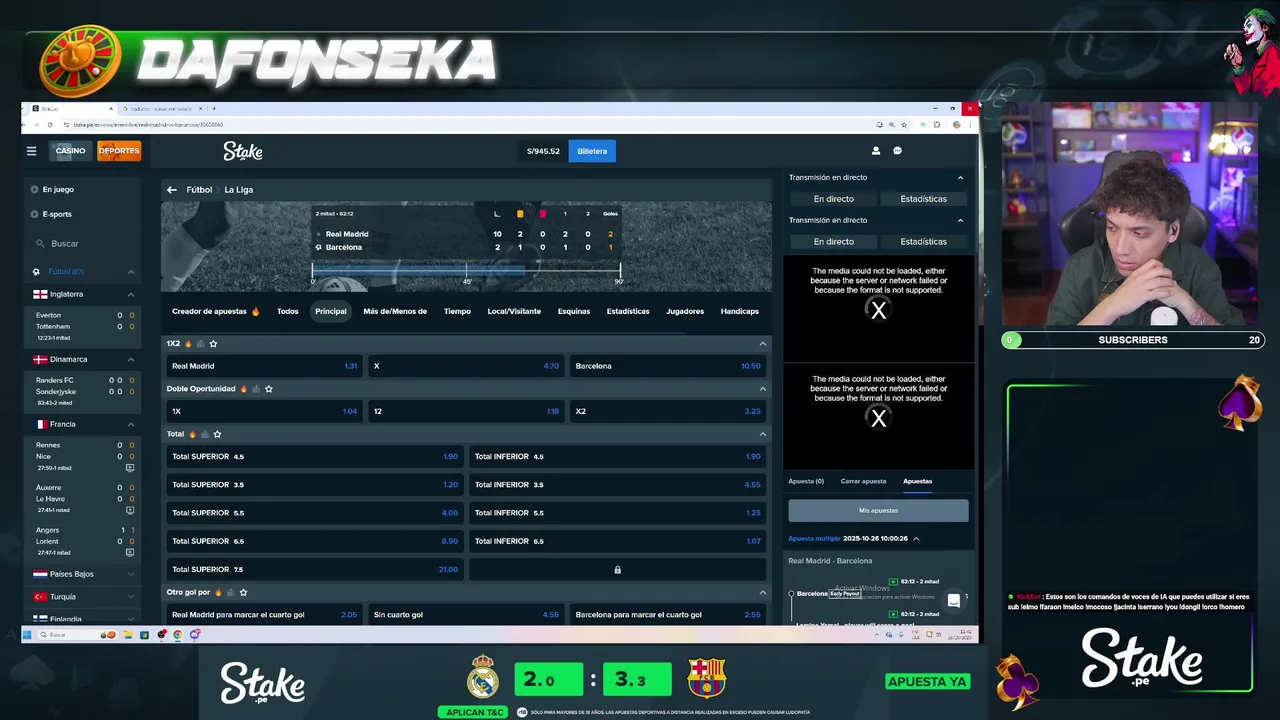This screenshot has width=1280, height=720.
Task: Open the Jugadores tab
Action: [x=685, y=311]
